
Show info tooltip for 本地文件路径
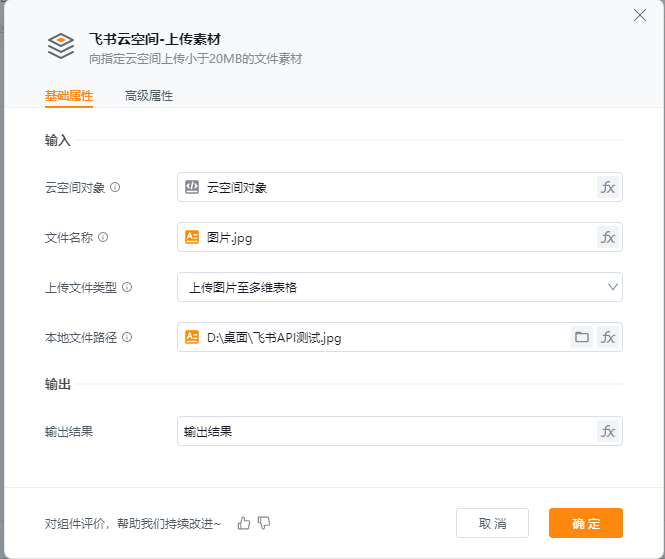[127, 337]
